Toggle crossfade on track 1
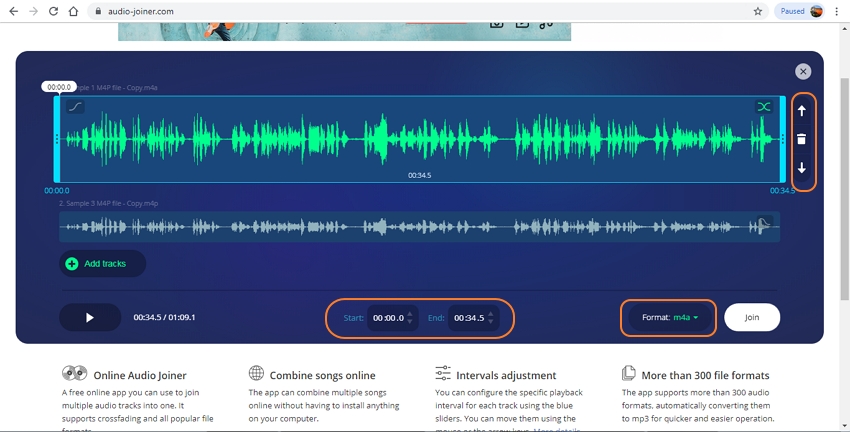The width and height of the screenshot is (850, 432). [x=764, y=106]
